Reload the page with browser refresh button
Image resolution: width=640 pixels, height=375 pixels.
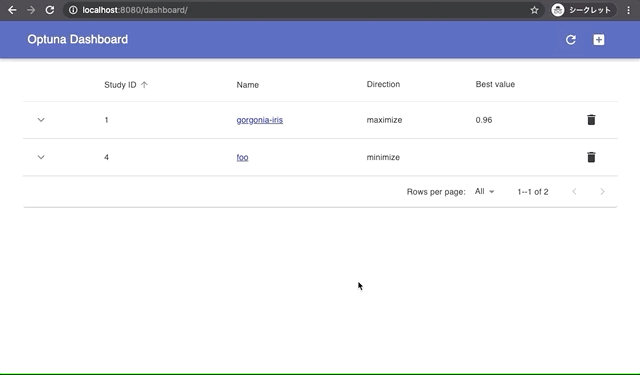pos(50,10)
